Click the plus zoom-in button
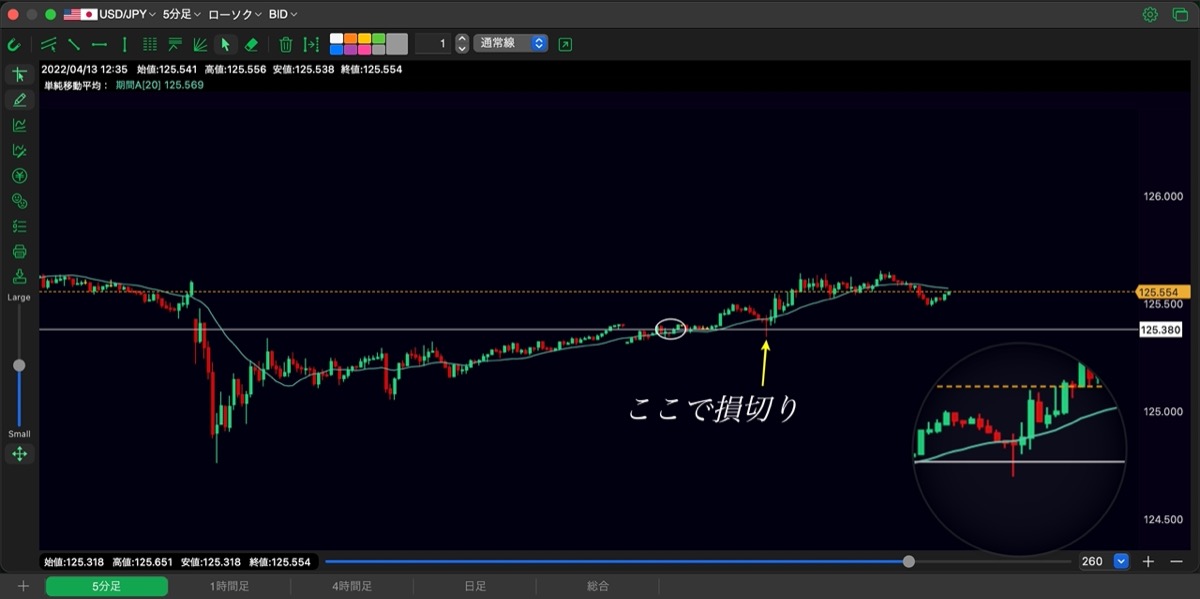The height and width of the screenshot is (599, 1200). tap(1149, 562)
